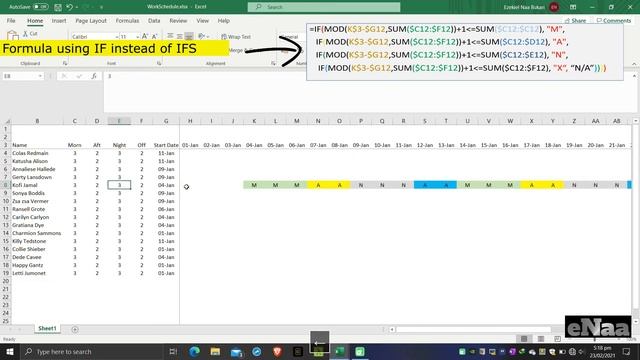Open the Windows Start menu

(9, 351)
